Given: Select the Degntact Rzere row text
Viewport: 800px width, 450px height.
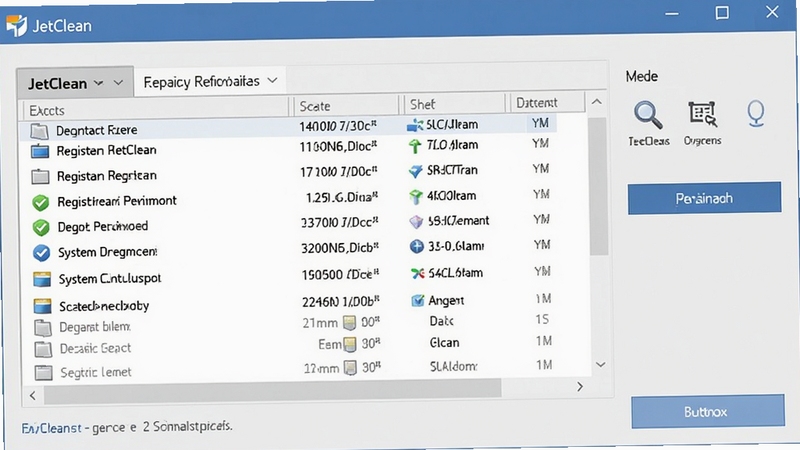Looking at the screenshot, I should (x=96, y=131).
